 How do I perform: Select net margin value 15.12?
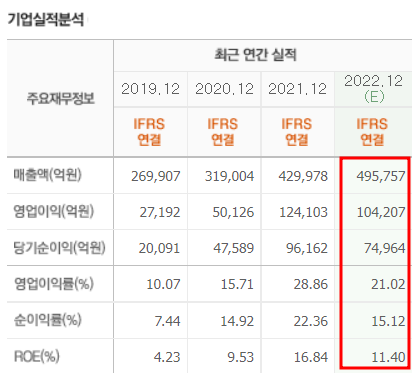click(x=389, y=321)
